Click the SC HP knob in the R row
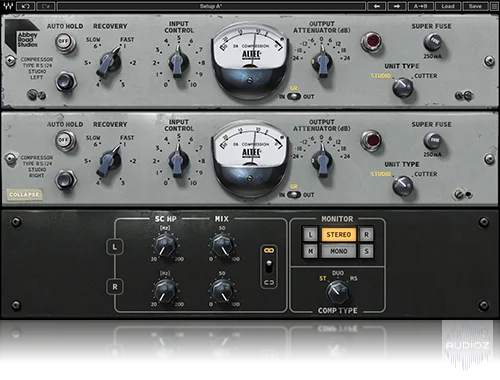 click(165, 291)
